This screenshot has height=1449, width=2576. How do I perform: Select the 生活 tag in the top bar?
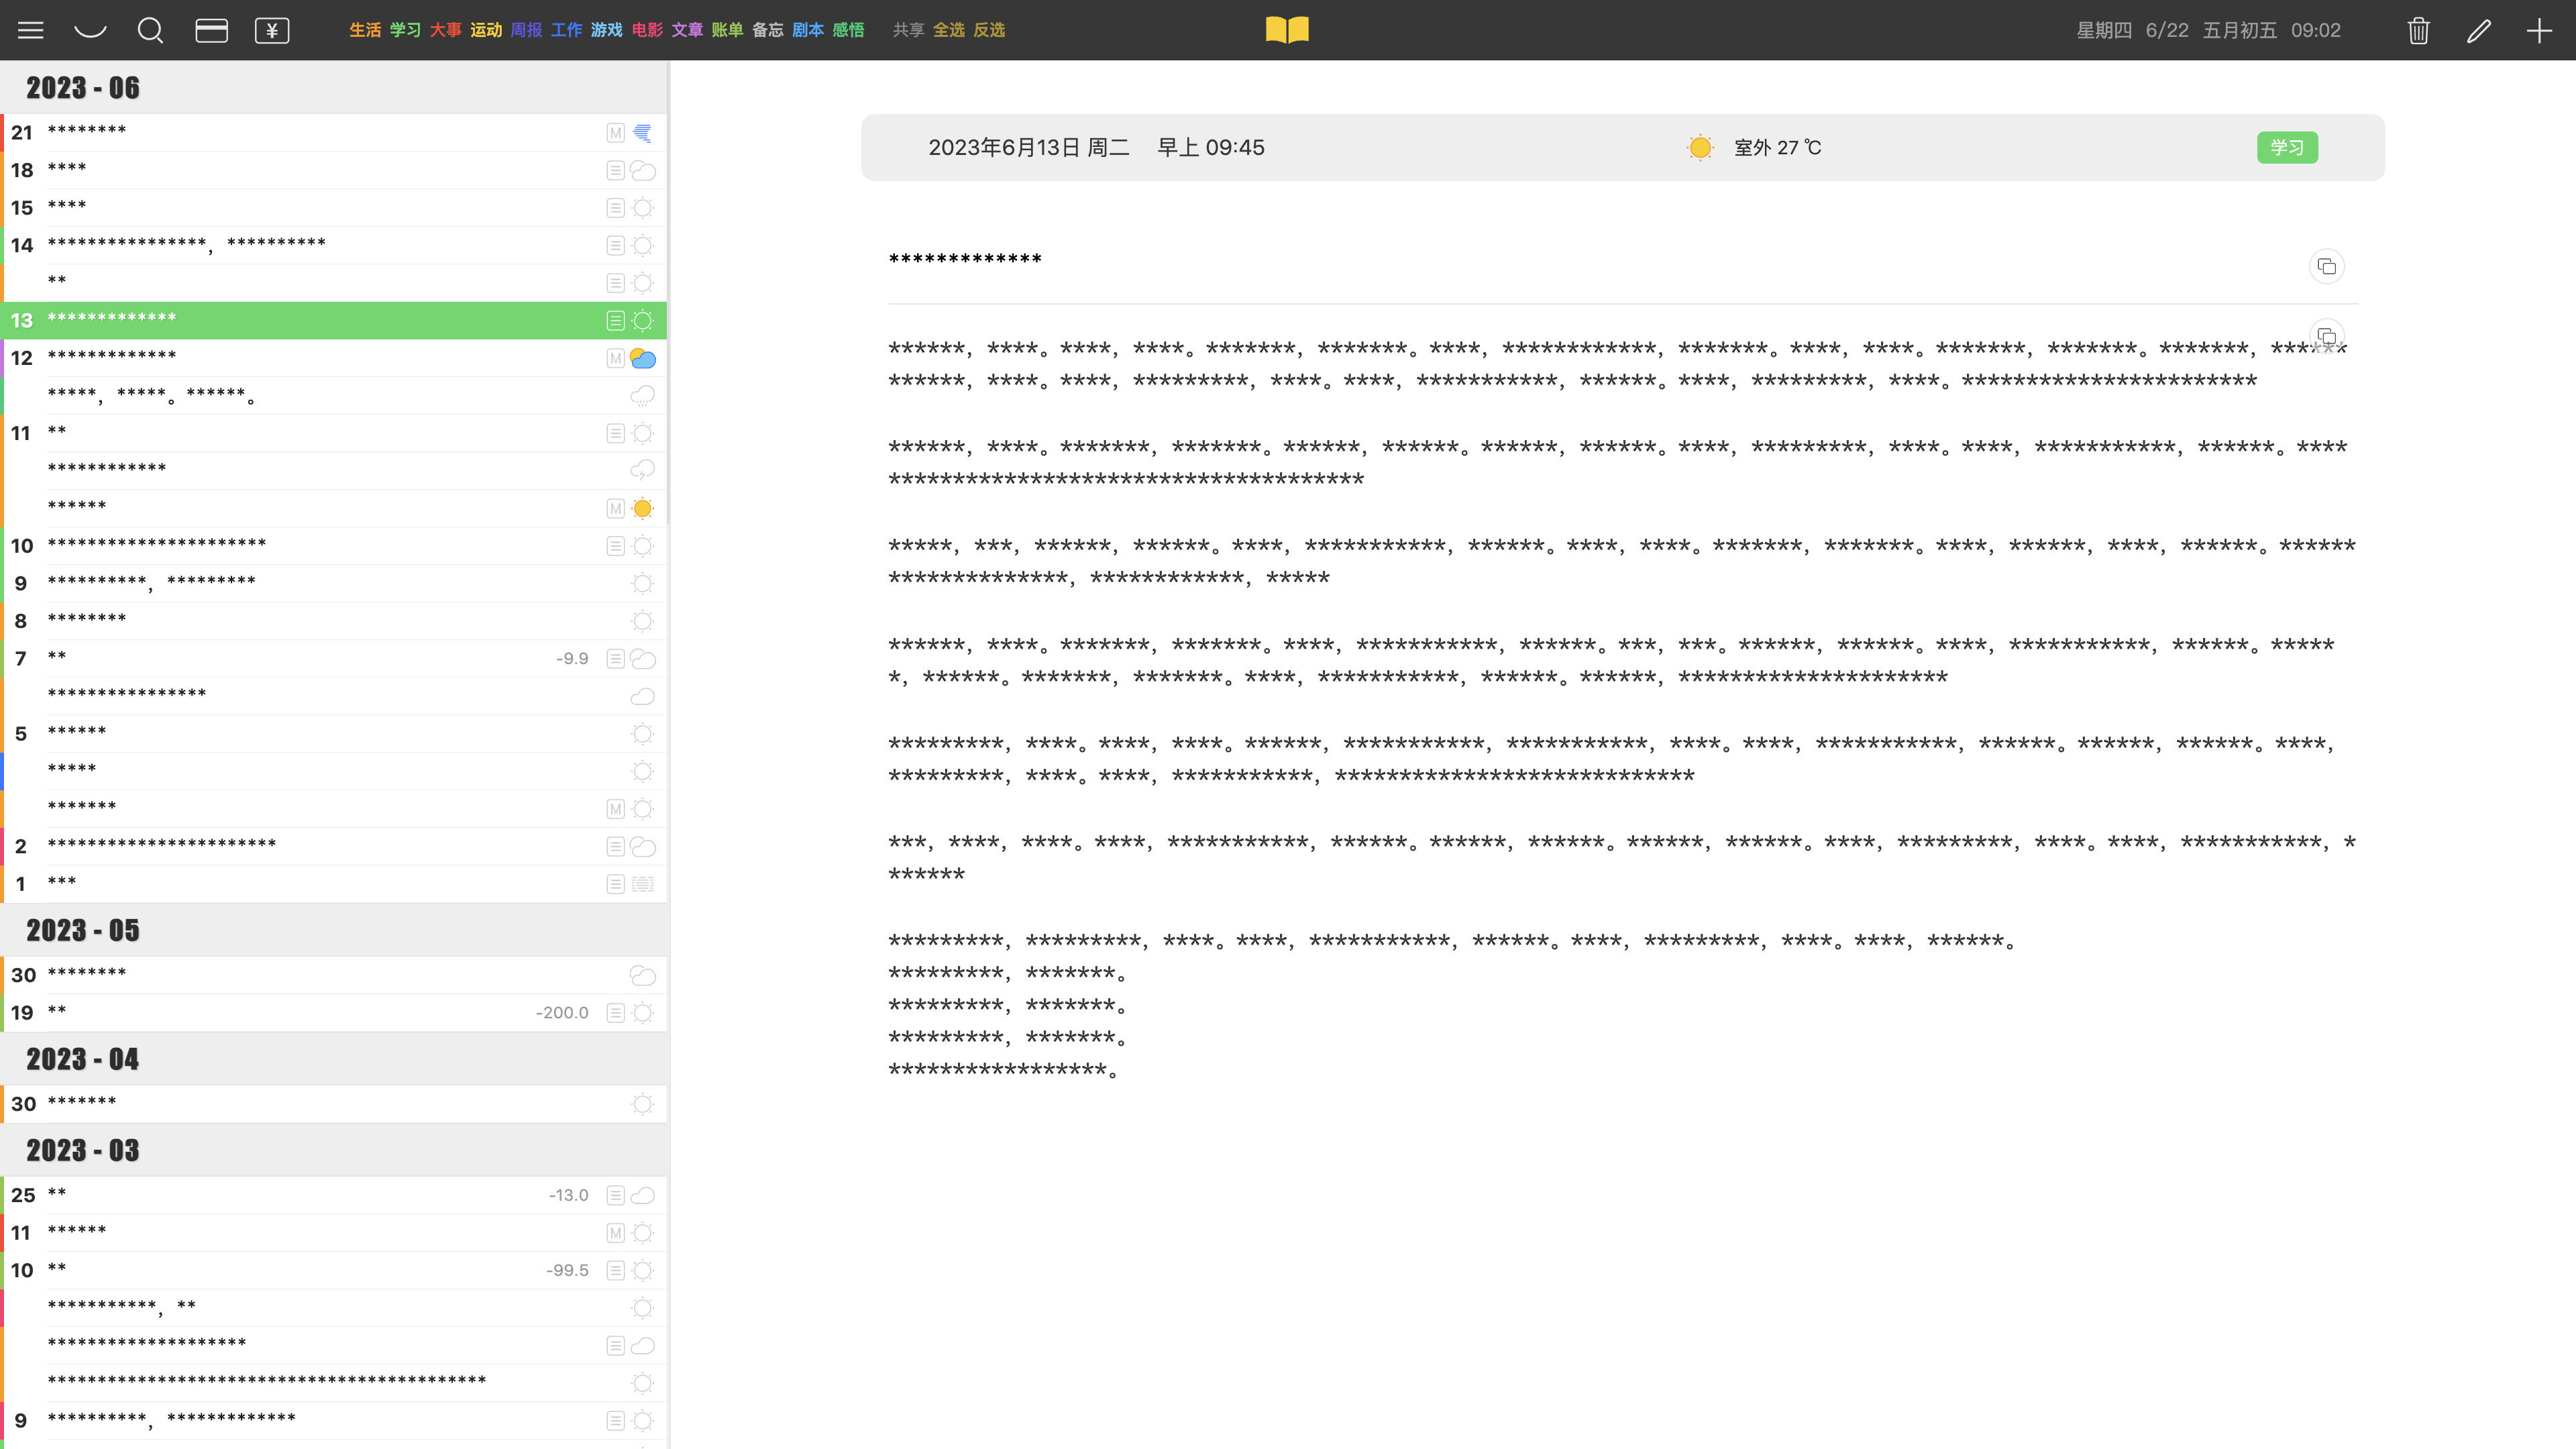click(x=365, y=30)
